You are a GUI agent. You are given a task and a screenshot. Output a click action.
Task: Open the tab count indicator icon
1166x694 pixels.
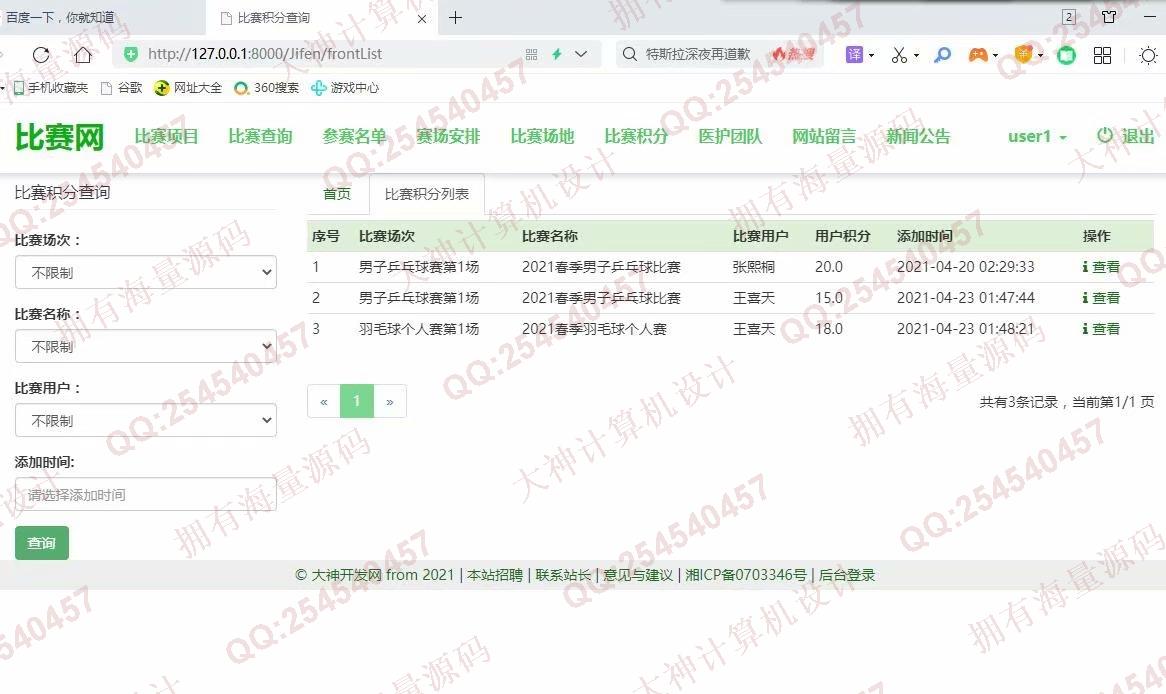(x=1069, y=16)
